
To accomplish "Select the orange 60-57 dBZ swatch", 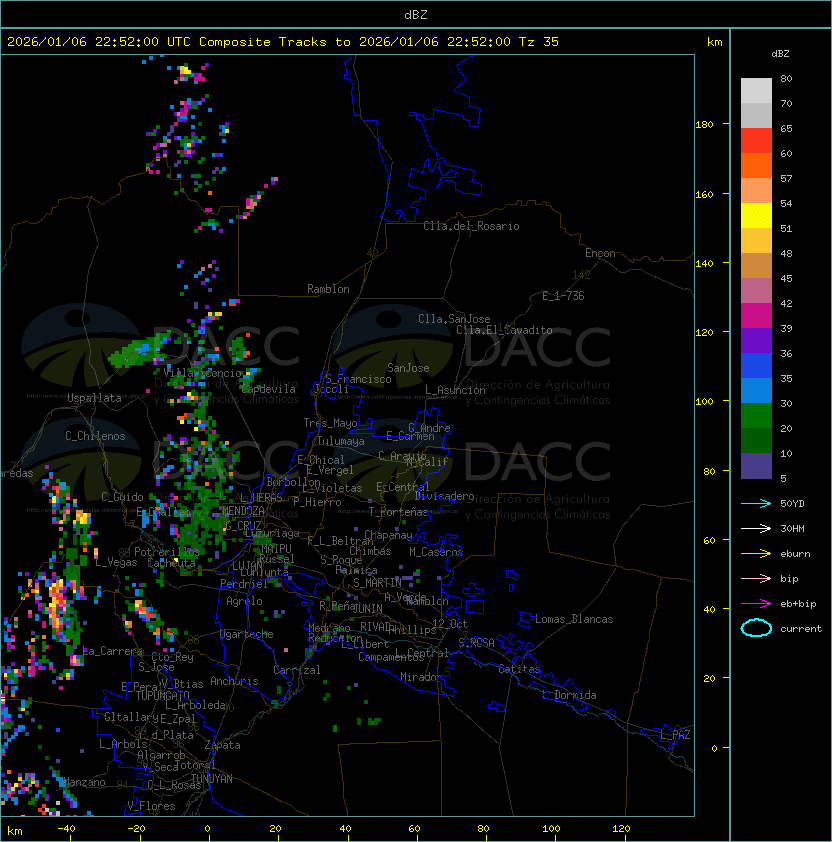I will pyautogui.click(x=756, y=165).
